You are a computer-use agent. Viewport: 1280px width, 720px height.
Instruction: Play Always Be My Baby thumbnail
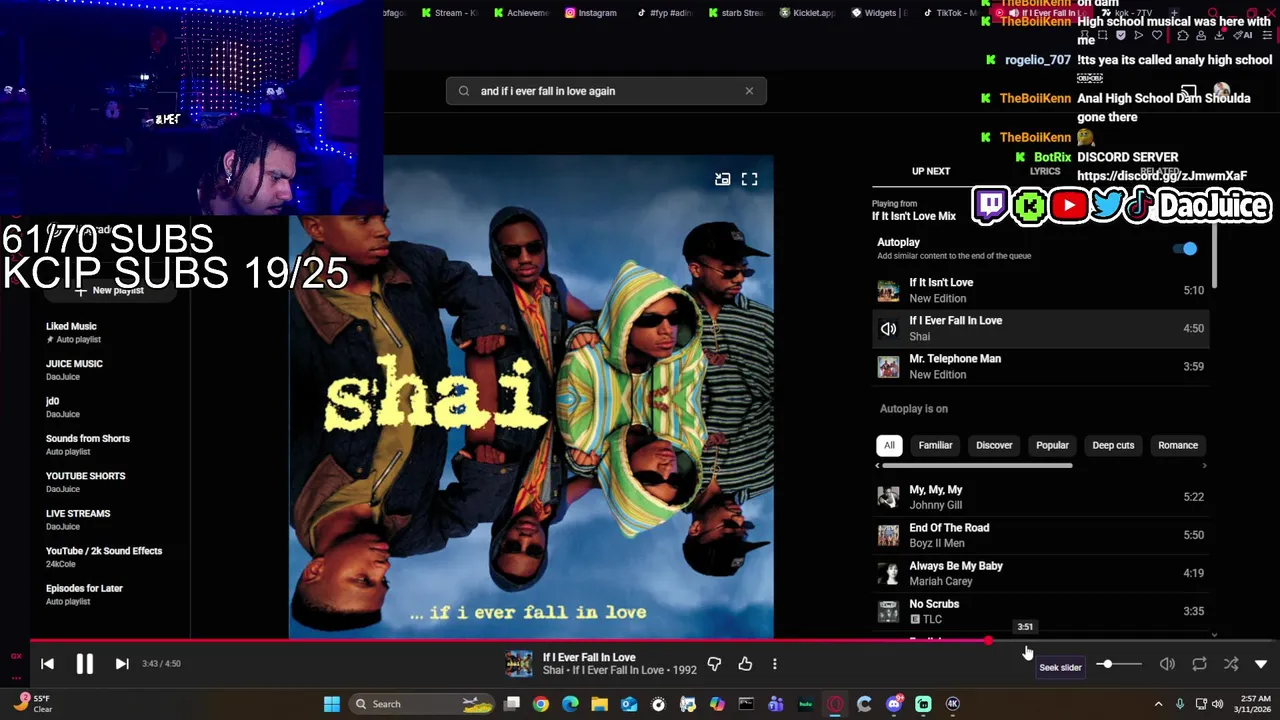tap(888, 573)
